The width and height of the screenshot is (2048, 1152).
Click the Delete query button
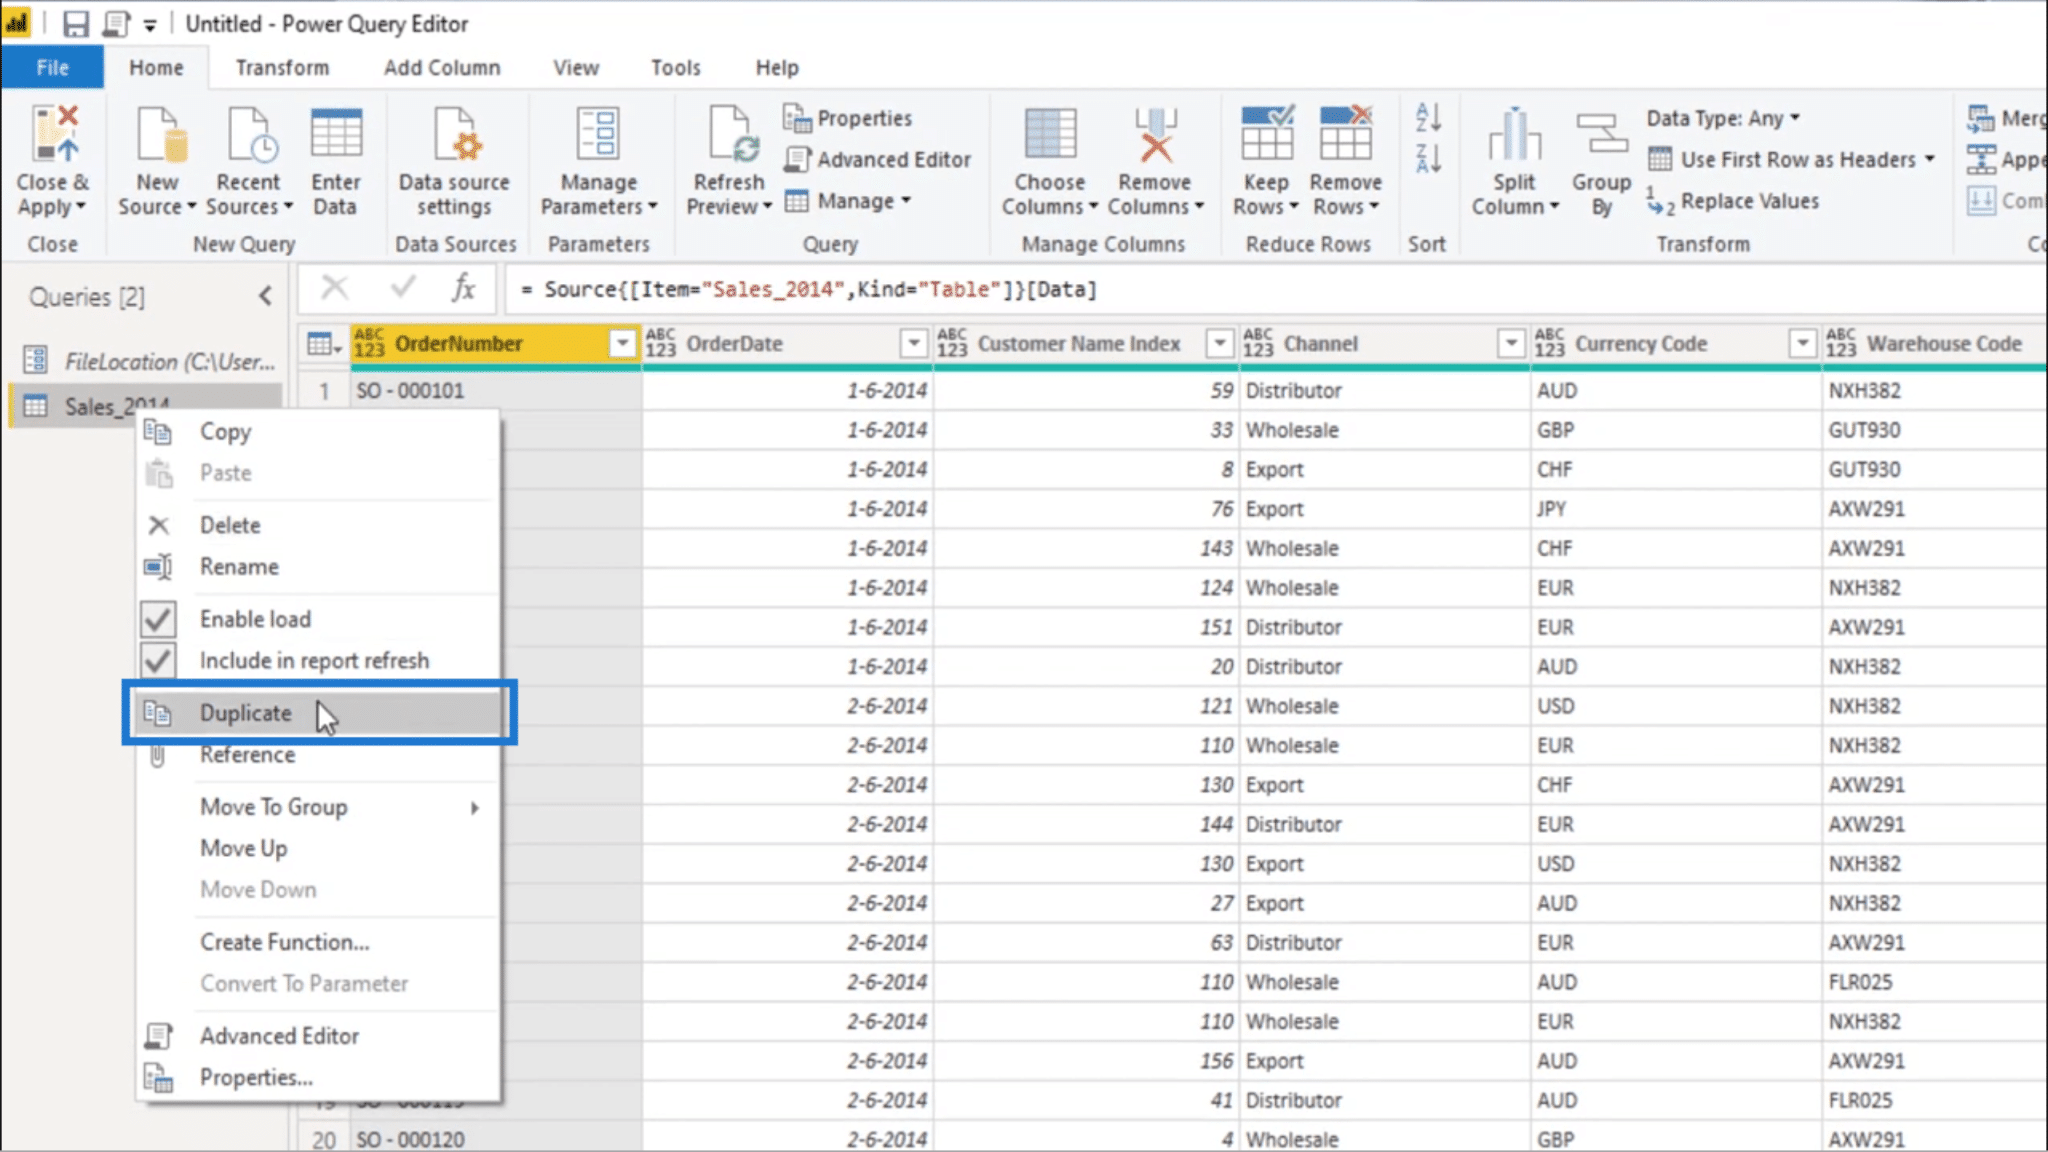[229, 525]
